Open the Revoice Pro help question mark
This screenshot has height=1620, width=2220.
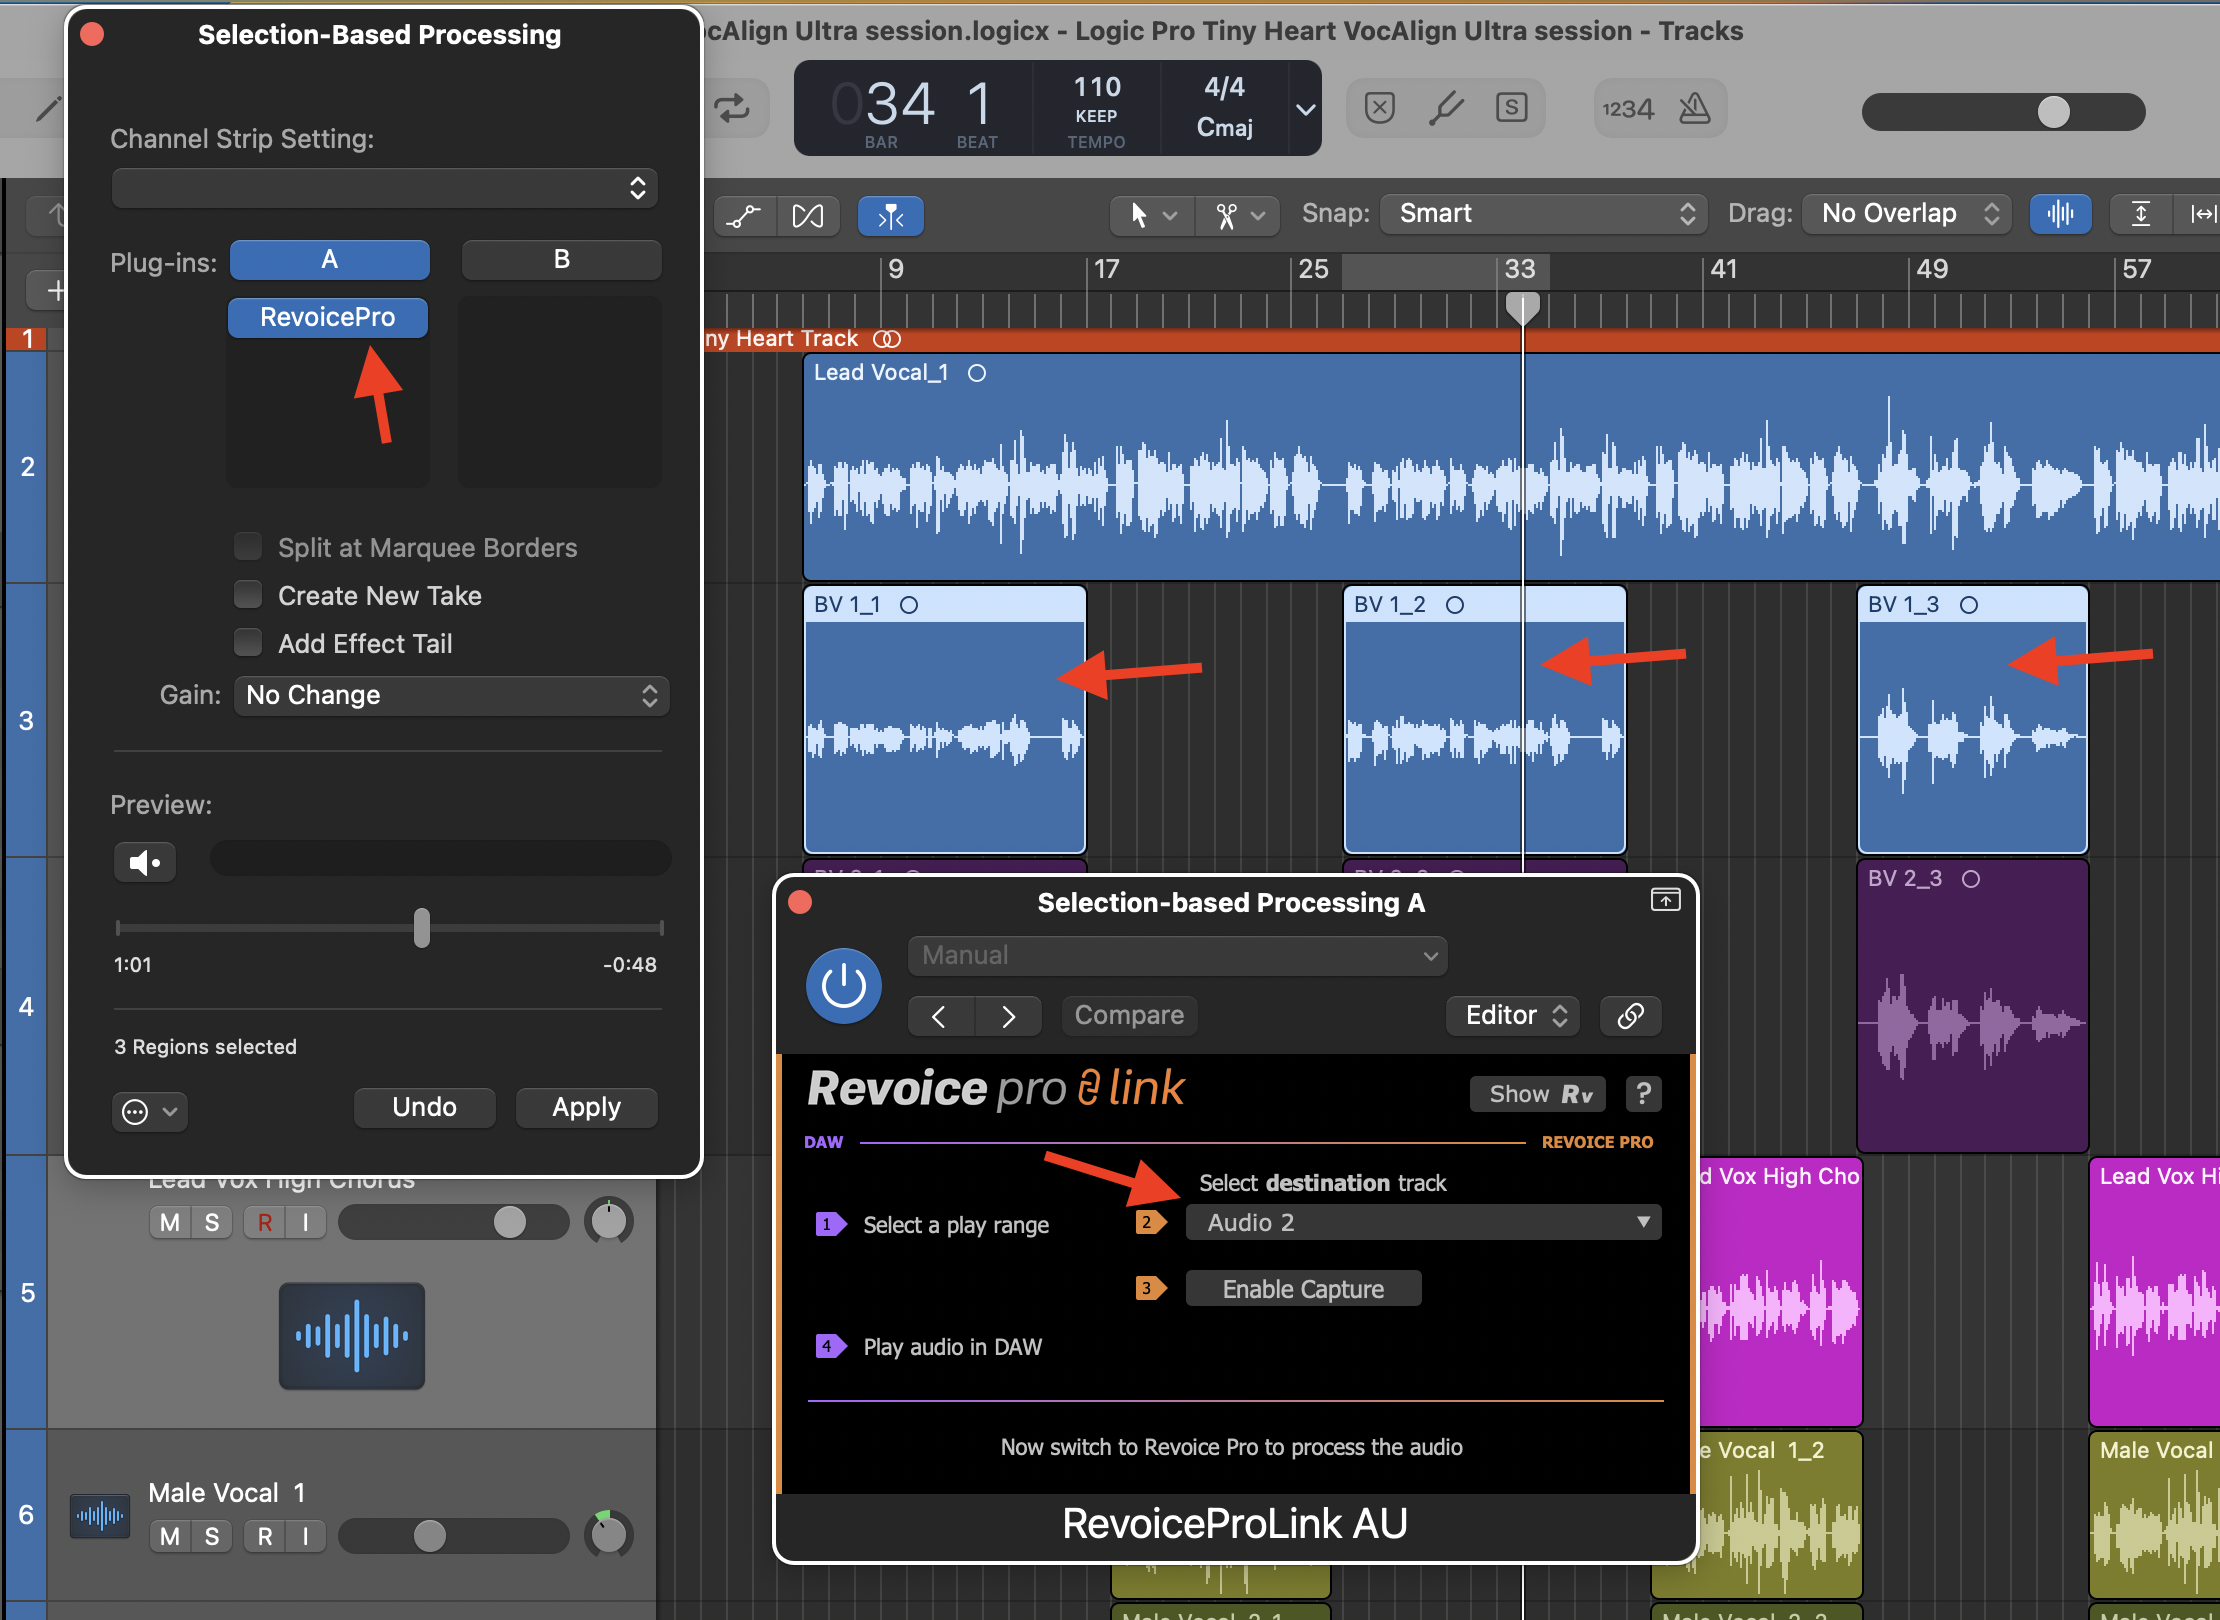coord(1643,1093)
